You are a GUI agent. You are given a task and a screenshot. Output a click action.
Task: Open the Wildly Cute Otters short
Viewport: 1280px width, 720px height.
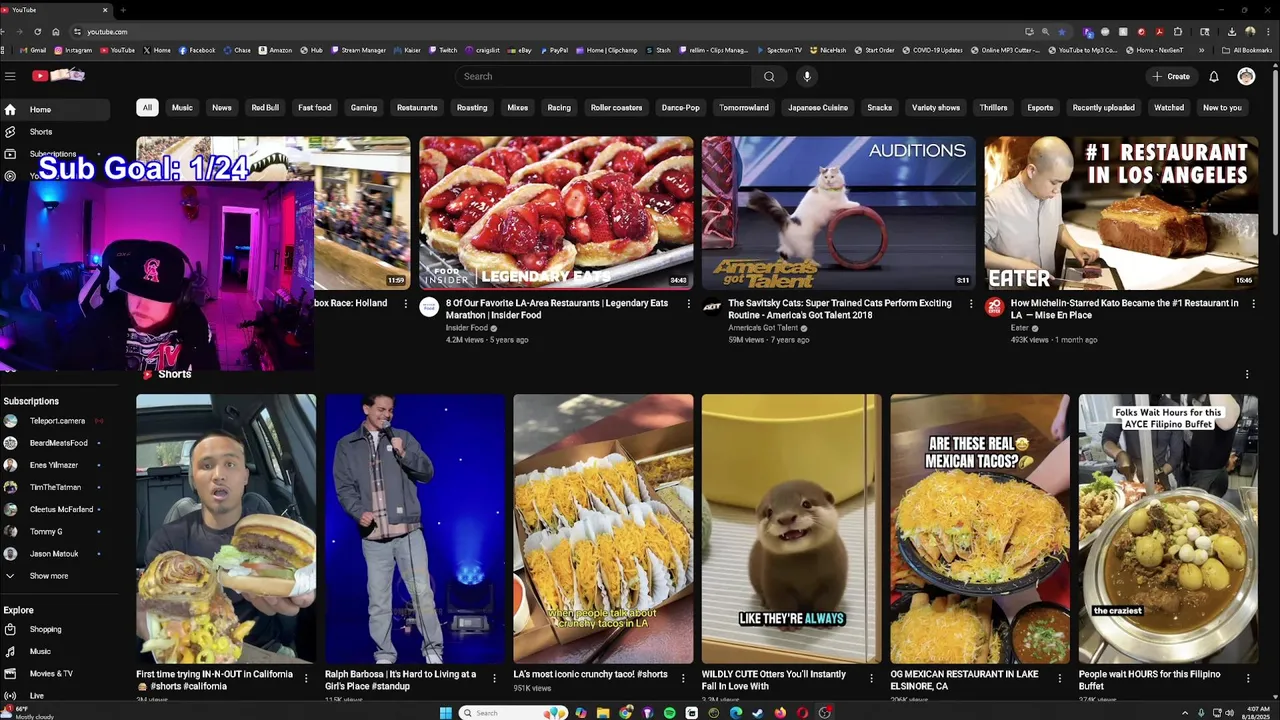click(x=792, y=529)
